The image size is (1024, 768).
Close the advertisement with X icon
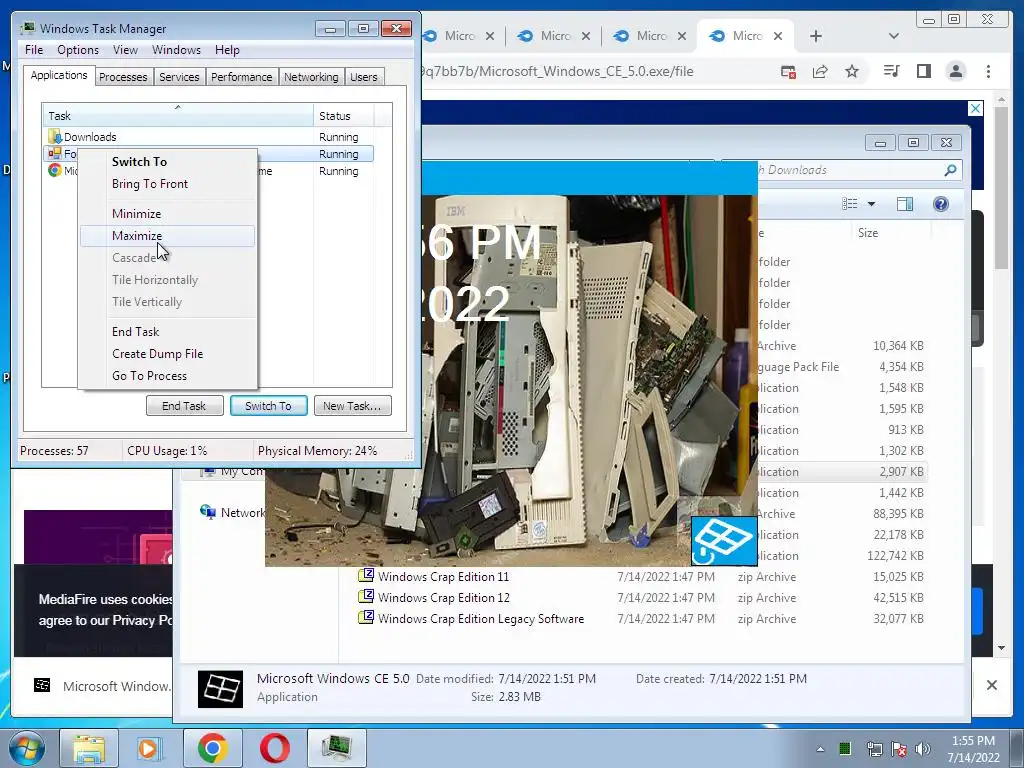click(975, 108)
